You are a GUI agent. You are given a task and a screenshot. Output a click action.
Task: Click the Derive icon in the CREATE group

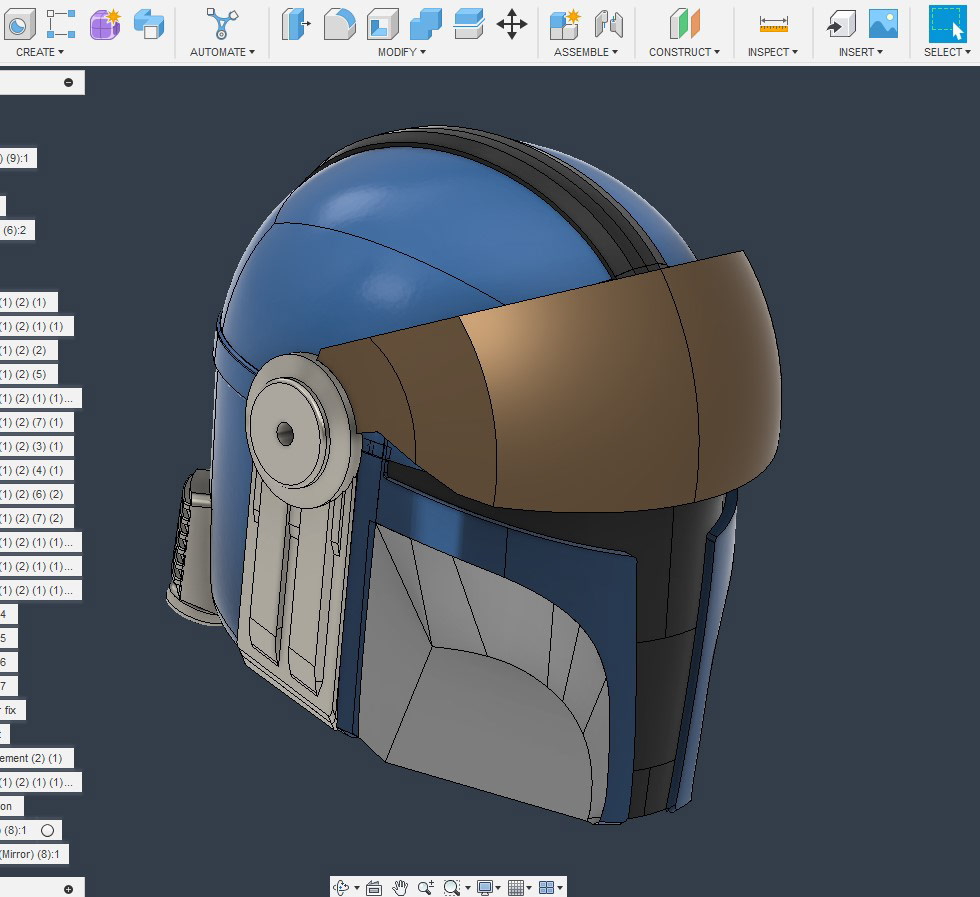pyautogui.click(x=149, y=24)
